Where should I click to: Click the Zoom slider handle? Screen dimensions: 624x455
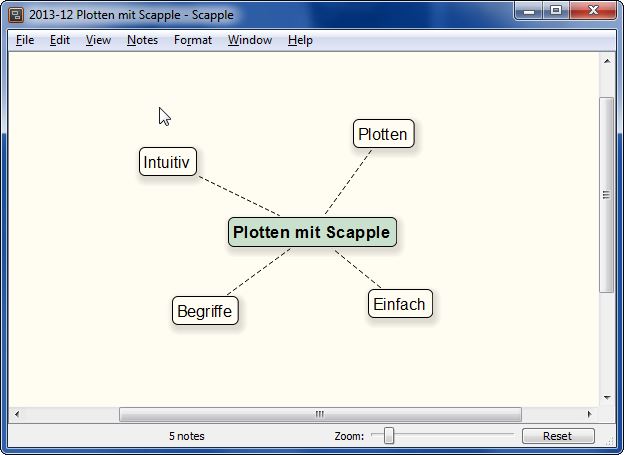pyautogui.click(x=389, y=436)
